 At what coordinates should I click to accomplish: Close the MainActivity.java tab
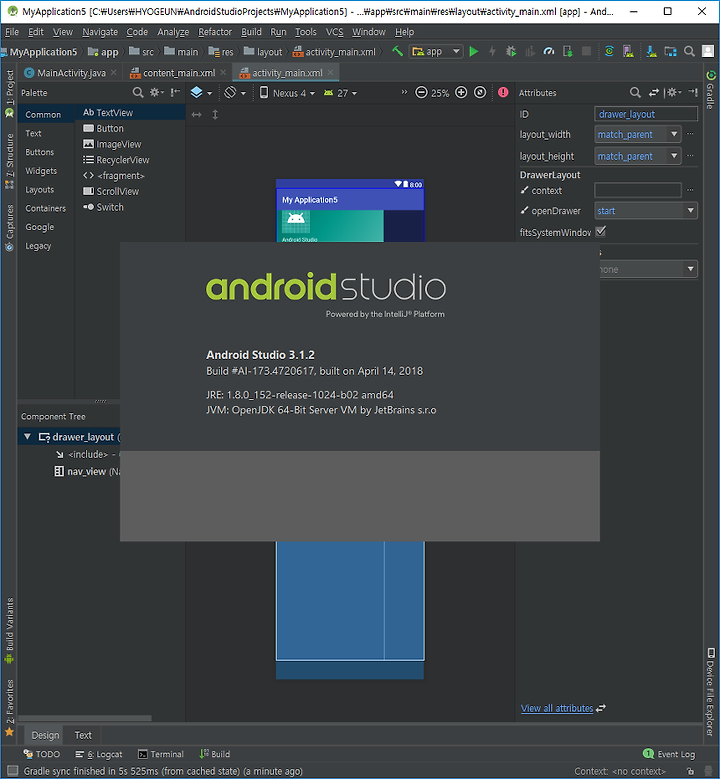[114, 73]
